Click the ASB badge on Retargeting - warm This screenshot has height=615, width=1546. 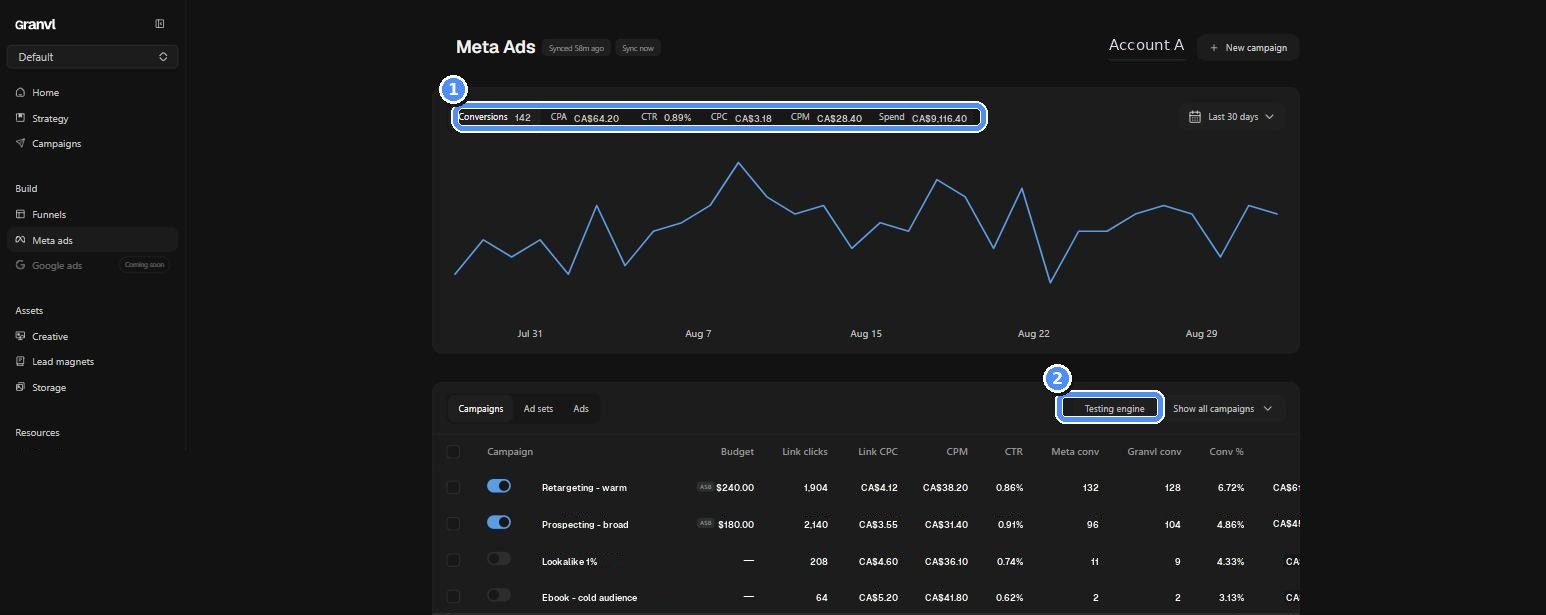pyautogui.click(x=705, y=487)
